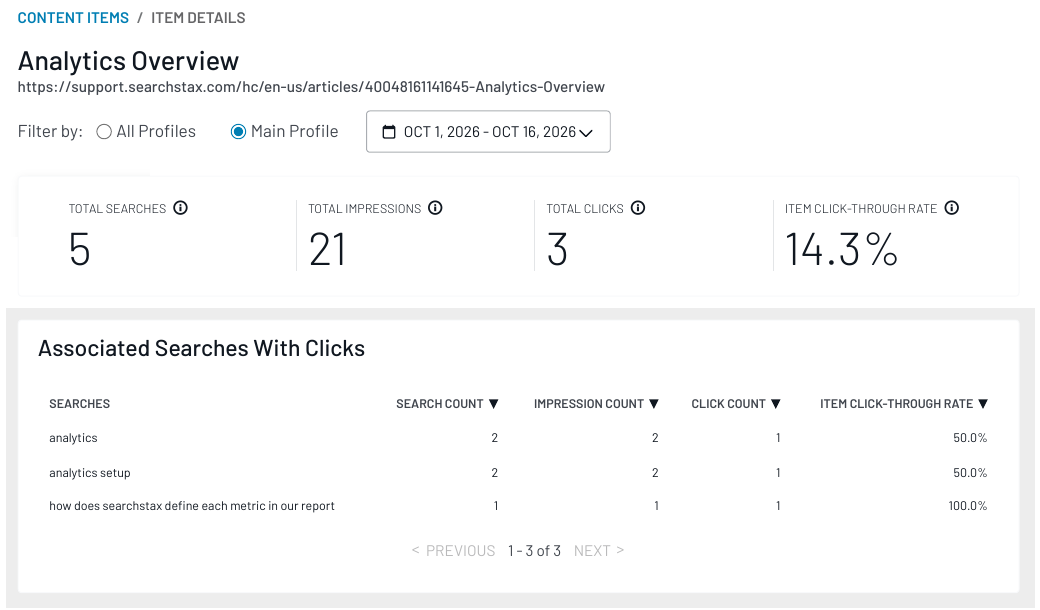The width and height of the screenshot is (1040, 610).
Task: Click the calendar icon in date picker
Action: tap(389, 132)
